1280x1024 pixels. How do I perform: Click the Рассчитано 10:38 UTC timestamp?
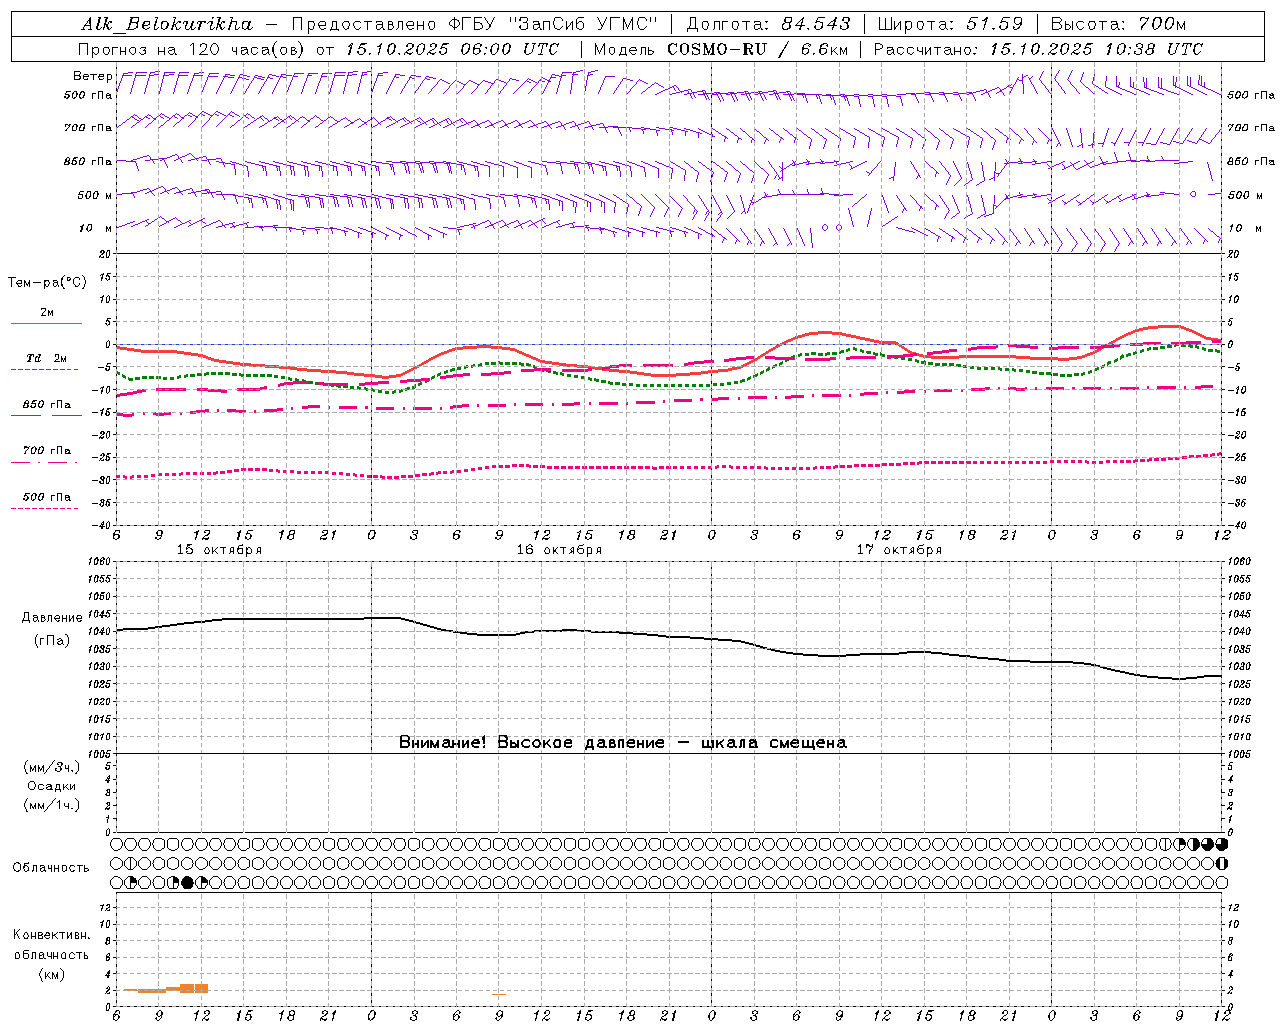pyautogui.click(x=1154, y=49)
